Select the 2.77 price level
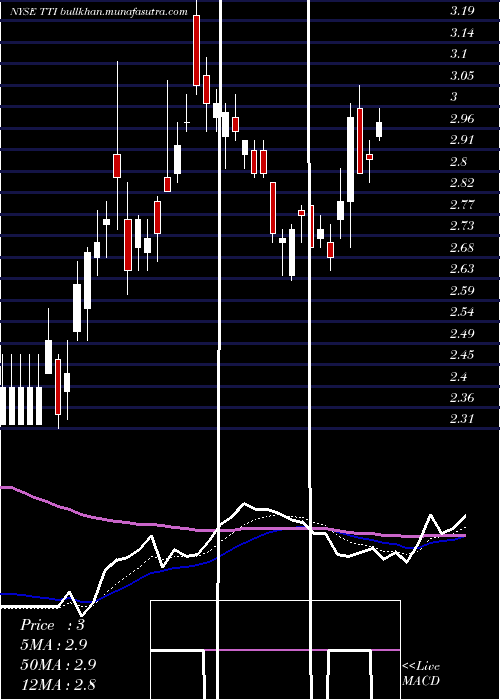 click(x=462, y=205)
